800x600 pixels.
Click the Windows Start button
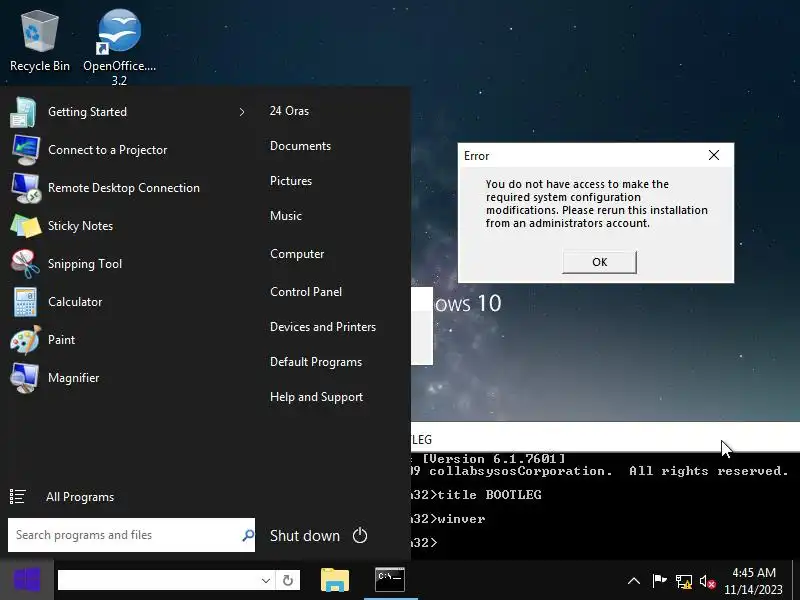pyautogui.click(x=27, y=580)
